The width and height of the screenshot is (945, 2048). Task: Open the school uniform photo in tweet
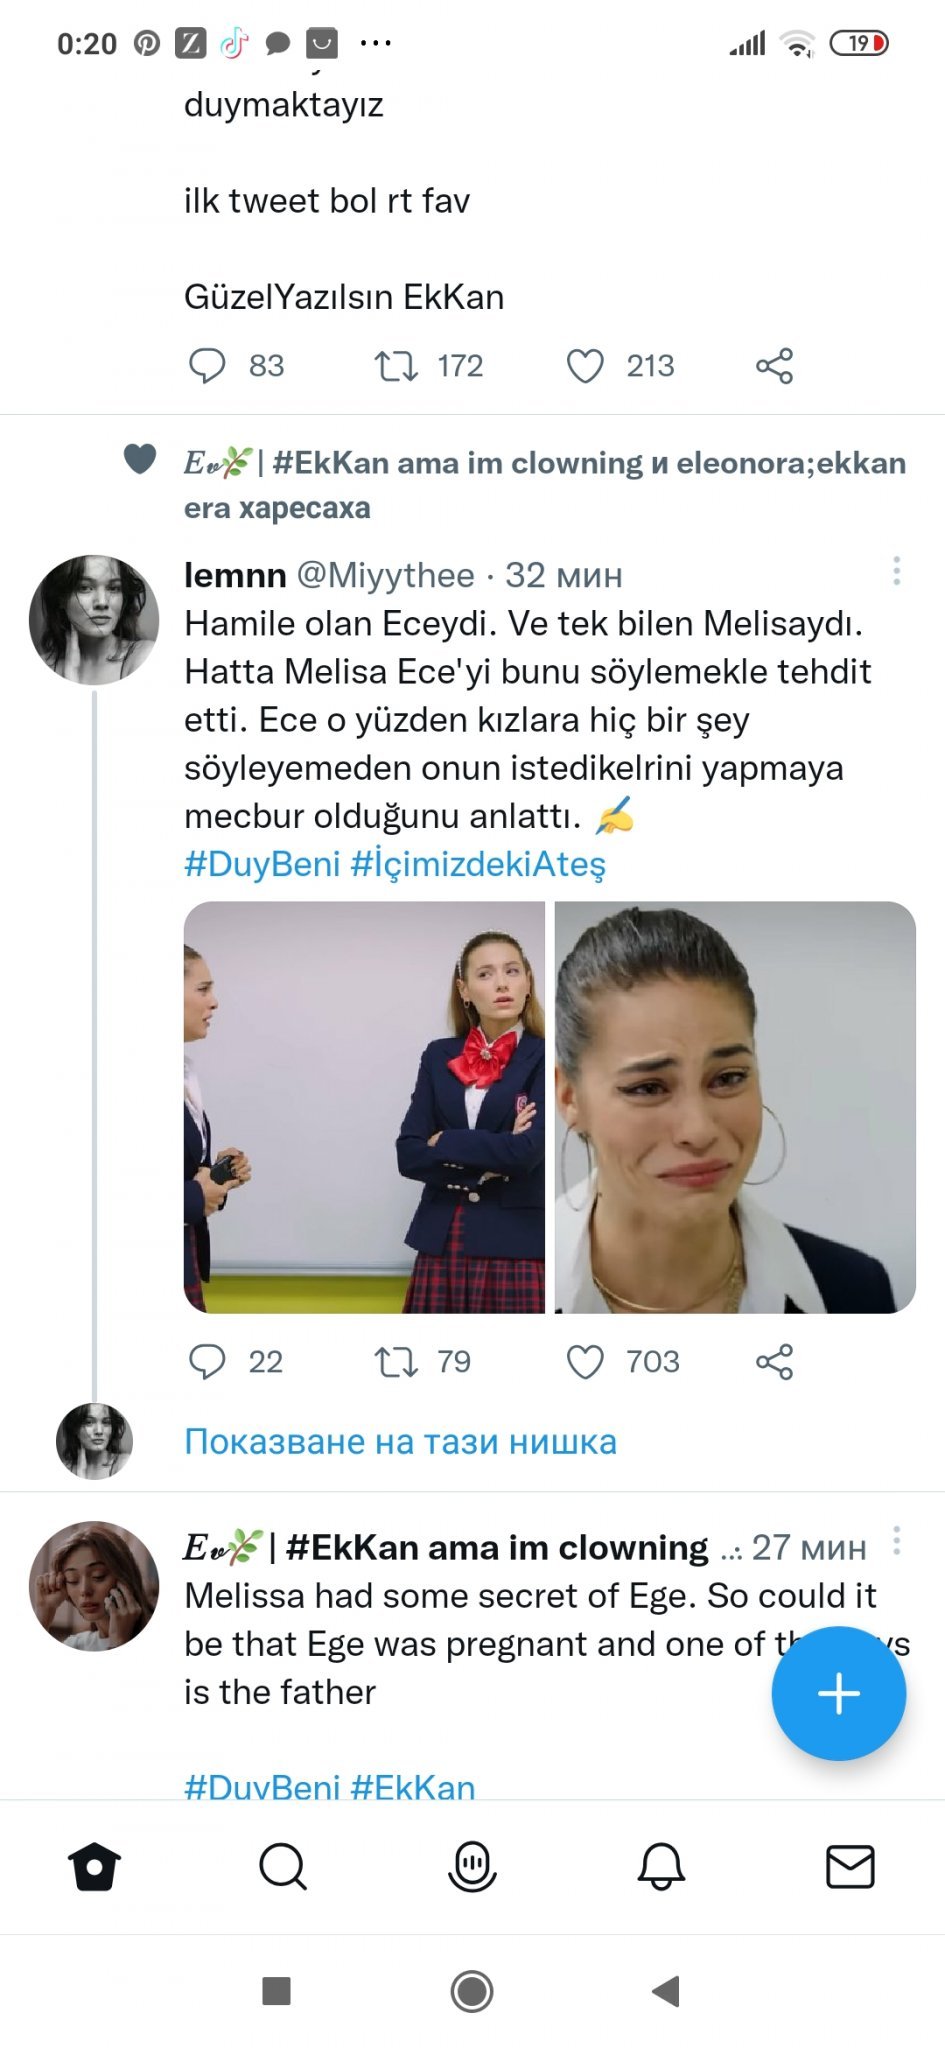click(x=364, y=1107)
